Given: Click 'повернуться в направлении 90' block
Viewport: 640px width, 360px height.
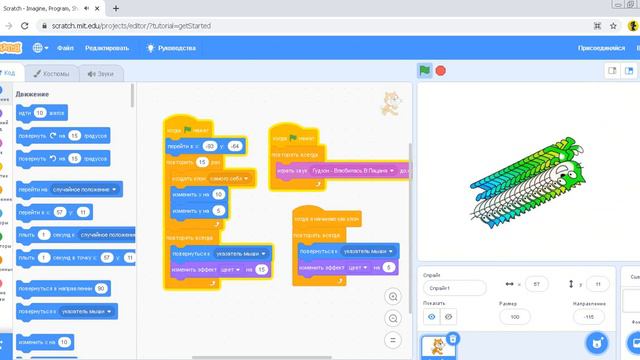Looking at the screenshot, I should pos(63,289).
